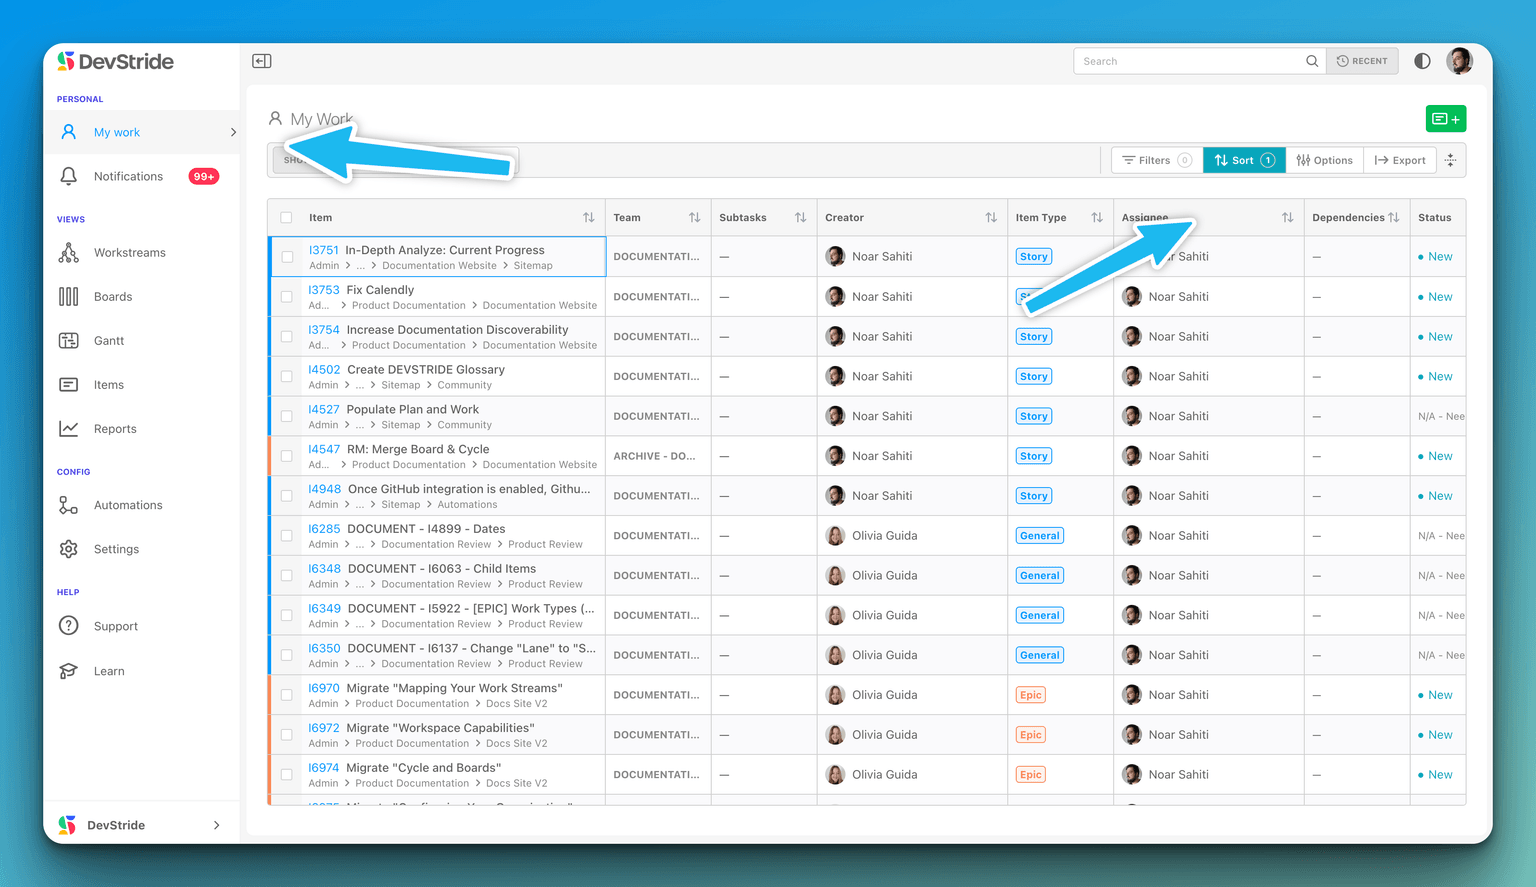
Task: Open My work in sidebar
Action: pyautogui.click(x=141, y=132)
